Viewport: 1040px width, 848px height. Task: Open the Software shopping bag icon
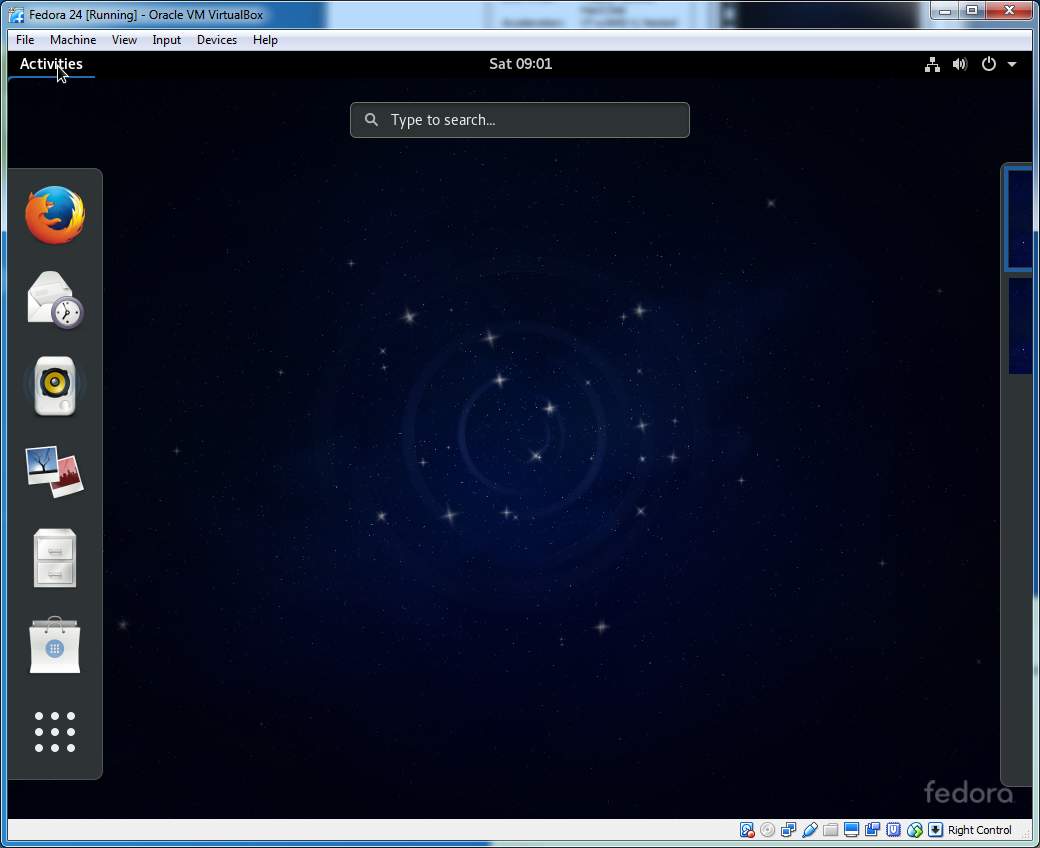[55, 644]
